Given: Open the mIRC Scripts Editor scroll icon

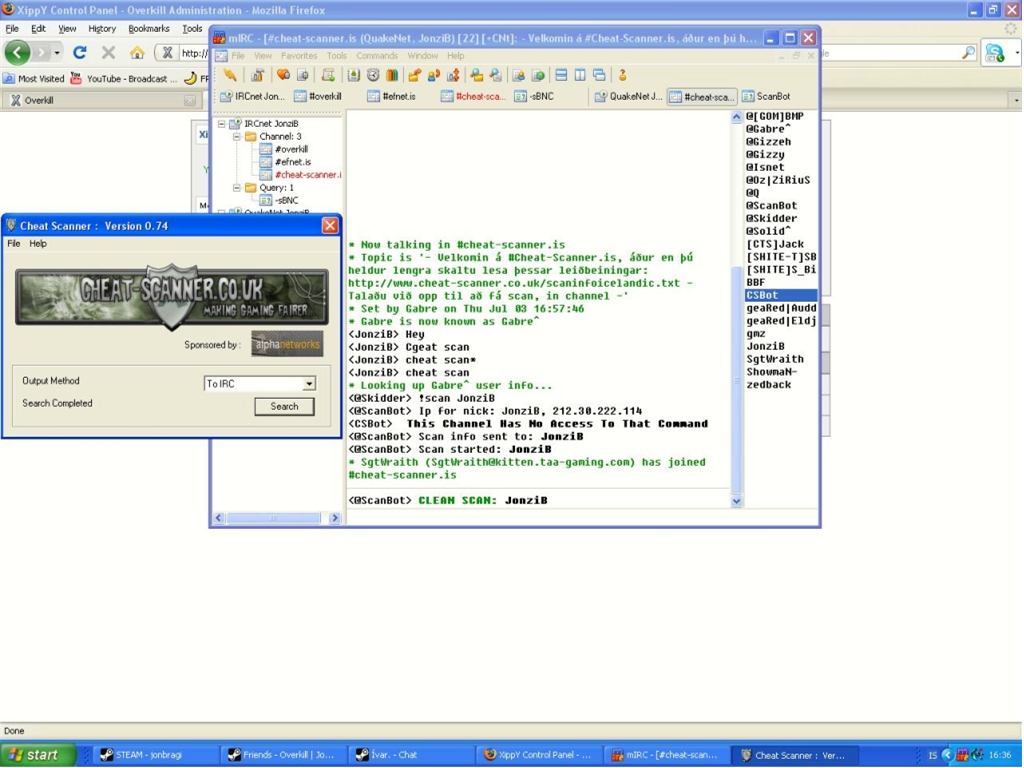Looking at the screenshot, I should (x=328, y=75).
